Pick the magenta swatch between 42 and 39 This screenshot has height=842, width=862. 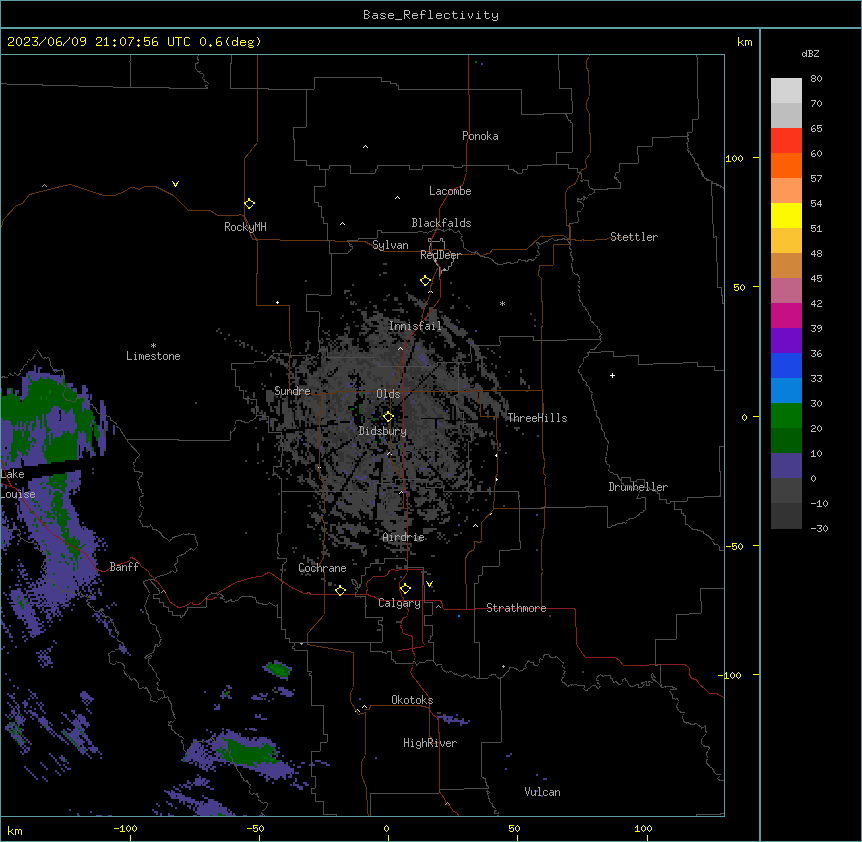(x=786, y=315)
